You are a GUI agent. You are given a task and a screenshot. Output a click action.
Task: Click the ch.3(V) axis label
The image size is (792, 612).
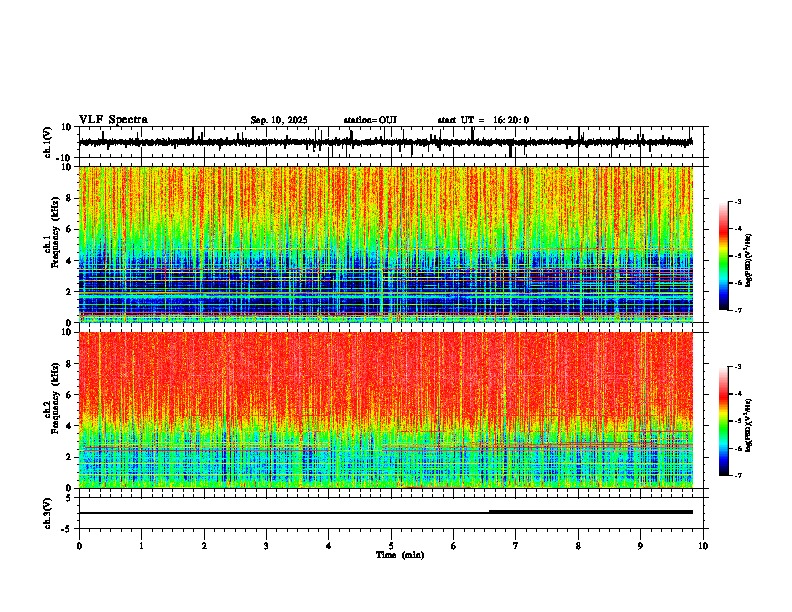point(48,514)
